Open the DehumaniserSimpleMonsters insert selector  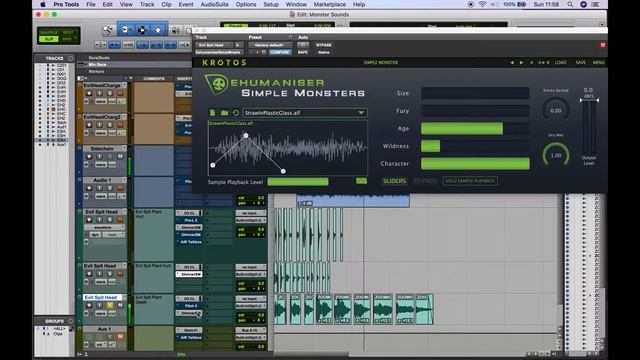[x=218, y=52]
